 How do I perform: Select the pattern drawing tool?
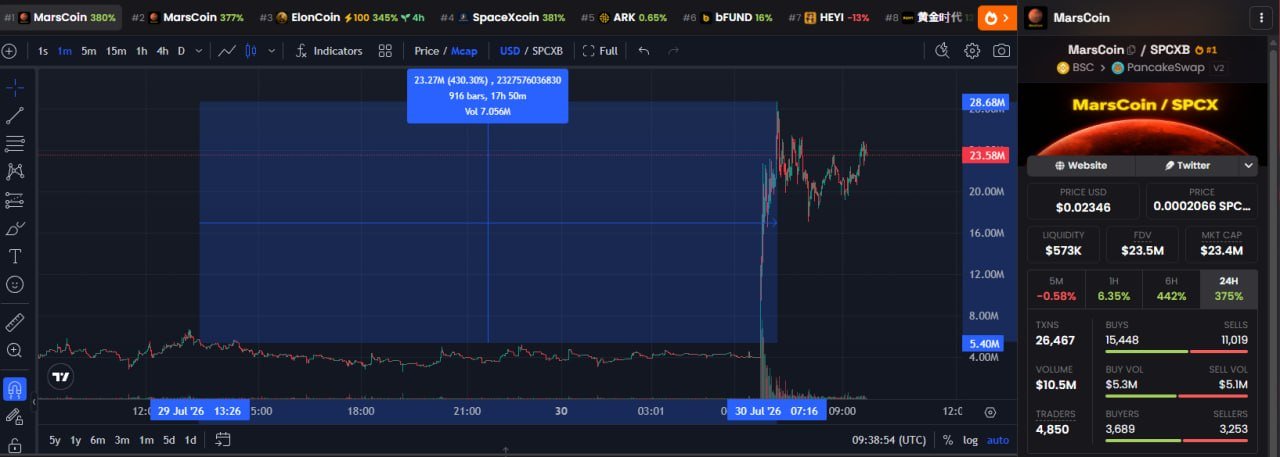pos(15,172)
